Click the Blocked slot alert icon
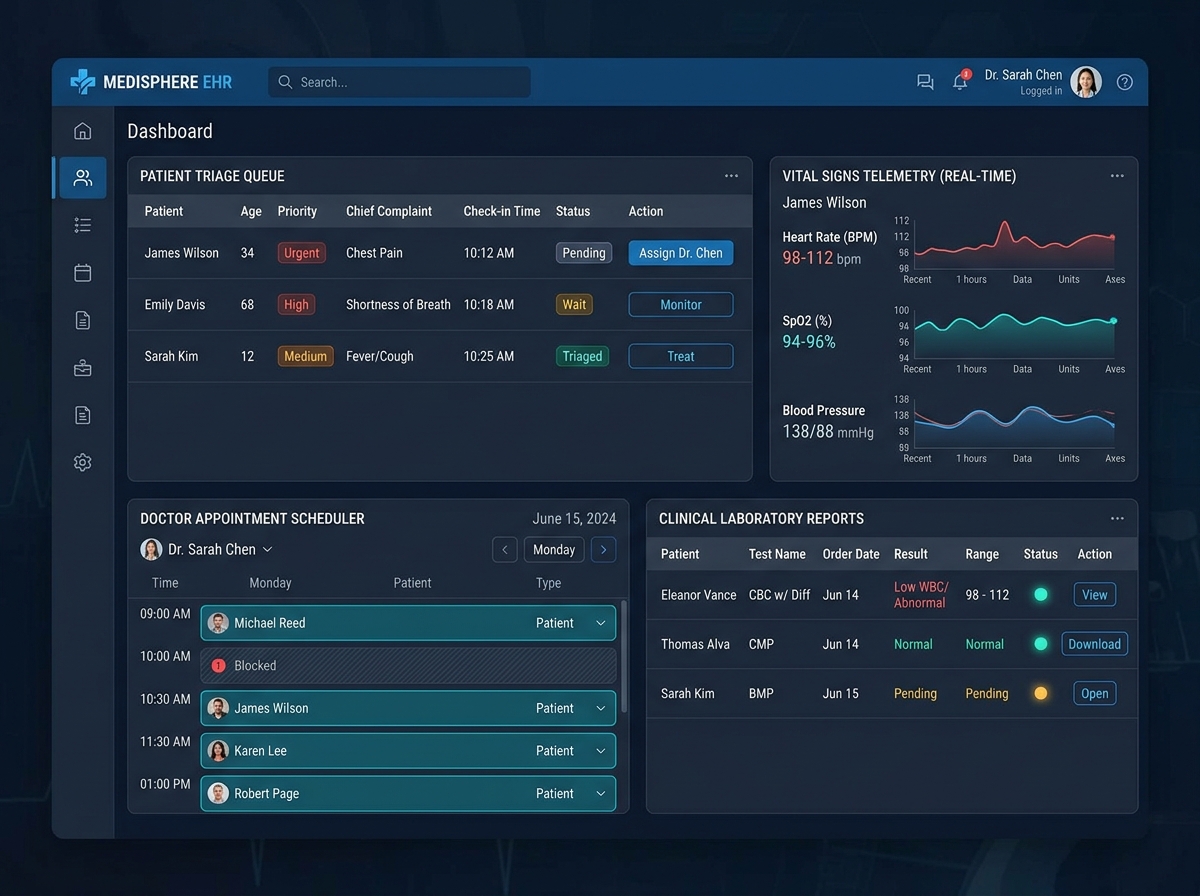1200x896 pixels. coord(219,665)
